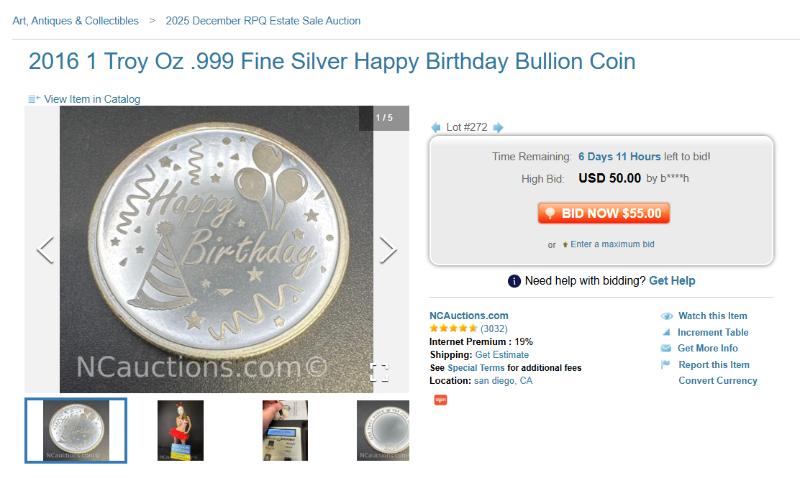This screenshot has width=800, height=478.
Task: Open the coin image in fullscreen
Action: (x=379, y=373)
